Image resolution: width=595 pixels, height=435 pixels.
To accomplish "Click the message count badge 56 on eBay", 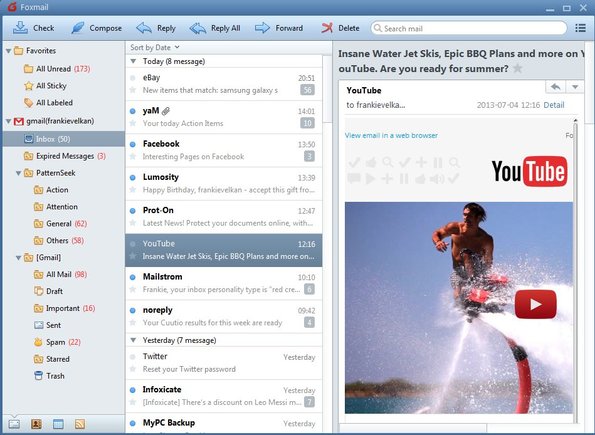I will tap(307, 90).
